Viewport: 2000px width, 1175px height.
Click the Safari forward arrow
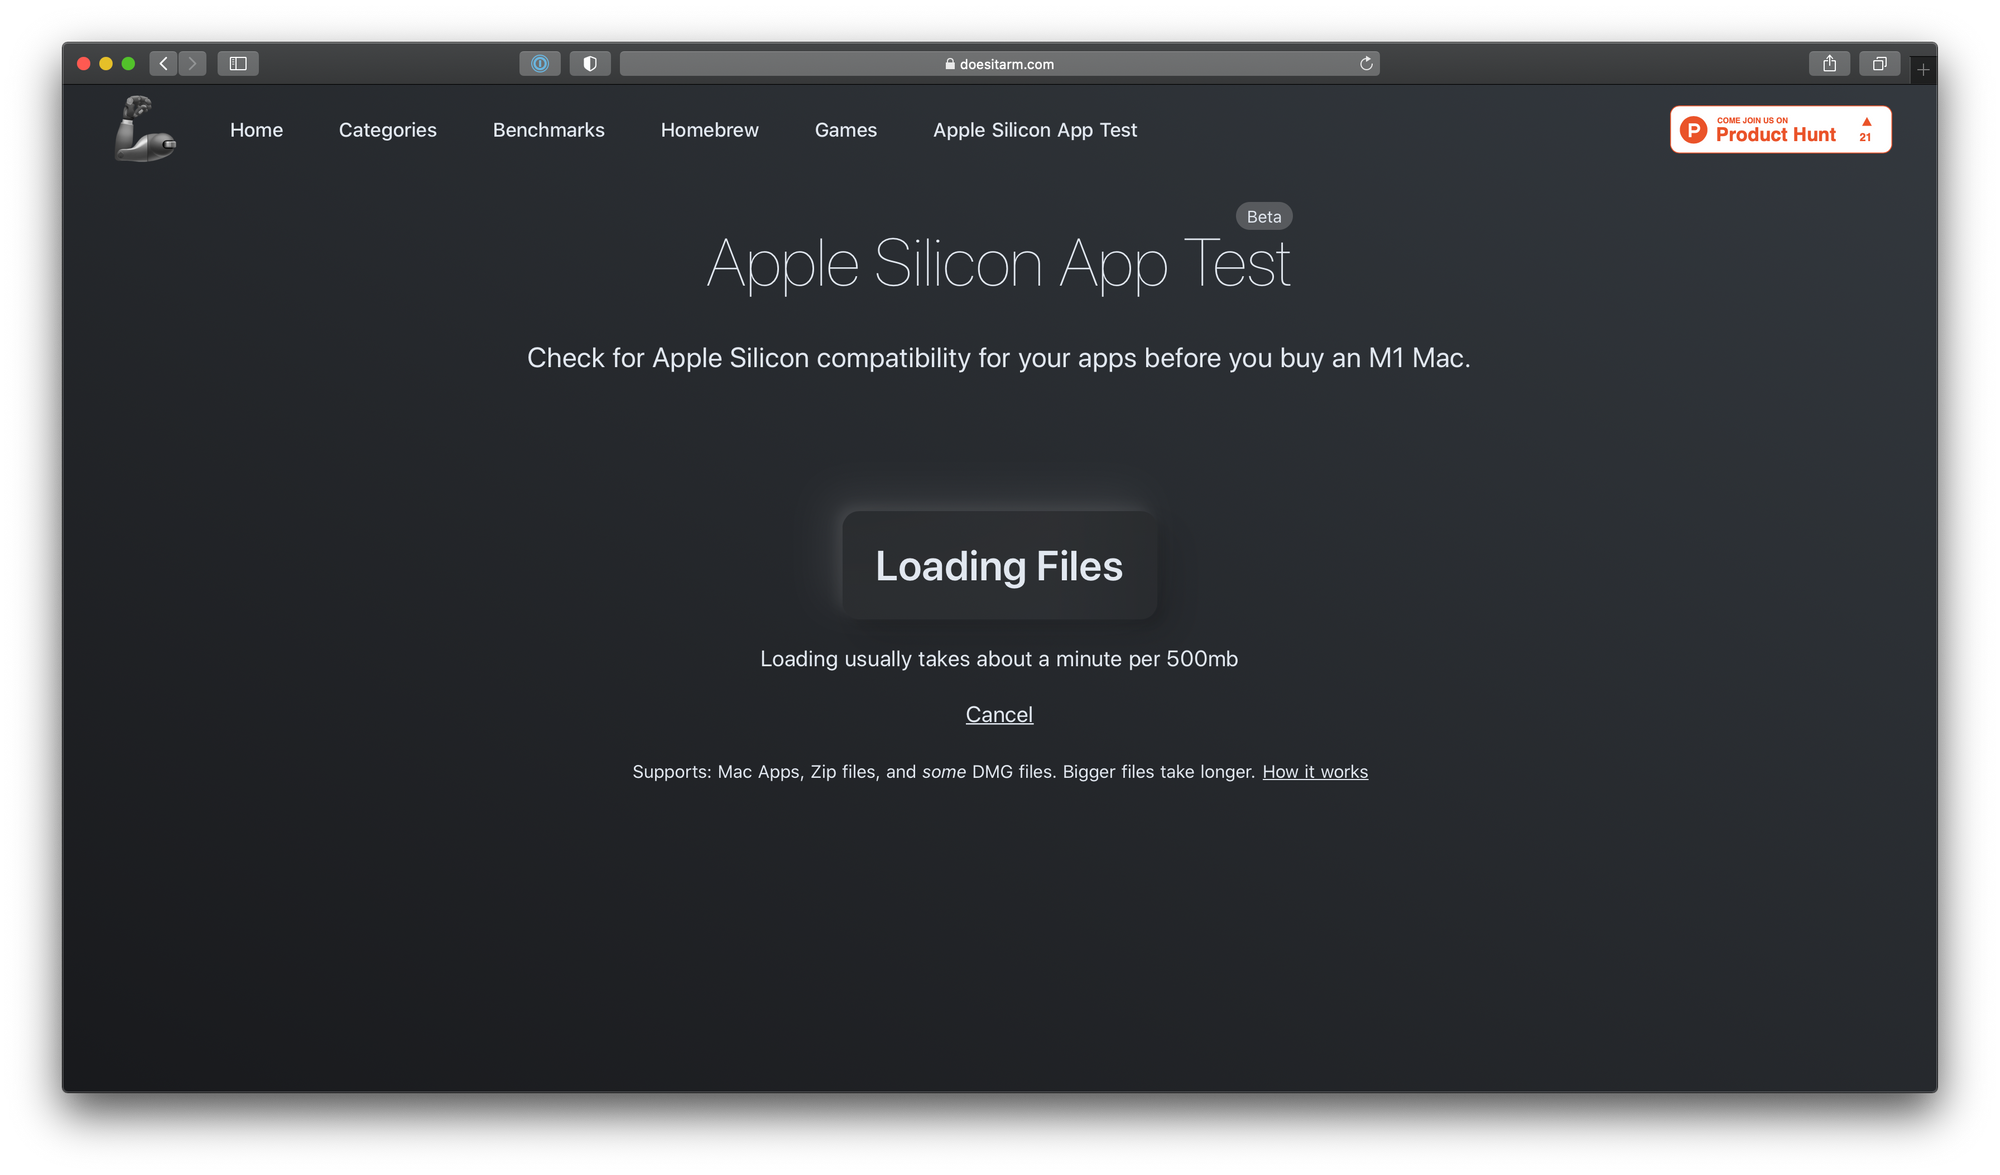[193, 63]
